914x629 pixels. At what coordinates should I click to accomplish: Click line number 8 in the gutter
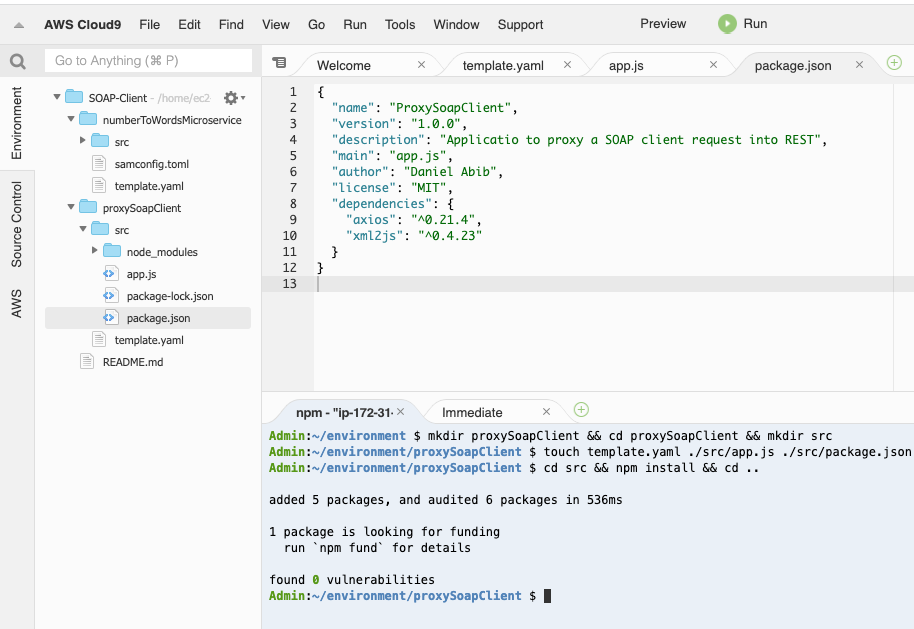pyautogui.click(x=293, y=204)
